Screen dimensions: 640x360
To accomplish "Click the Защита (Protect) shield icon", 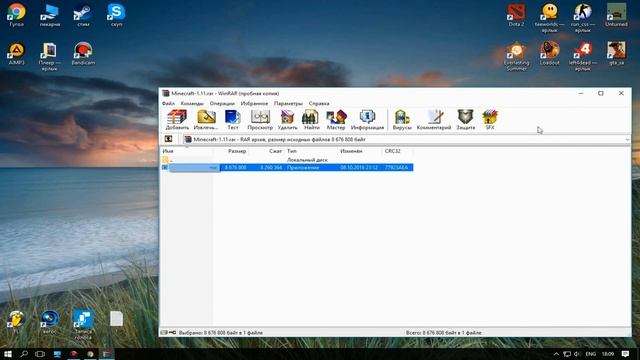I will tap(466, 120).
